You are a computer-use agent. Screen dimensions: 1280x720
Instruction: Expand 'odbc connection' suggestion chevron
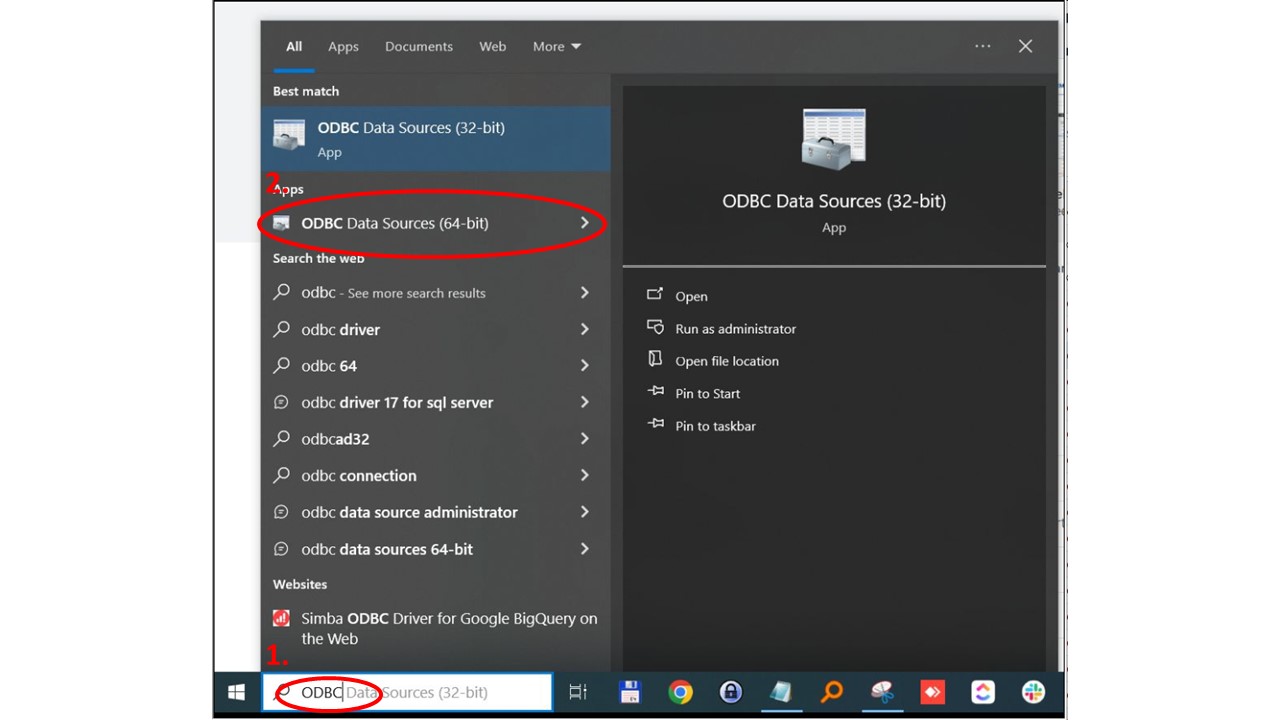pos(585,475)
